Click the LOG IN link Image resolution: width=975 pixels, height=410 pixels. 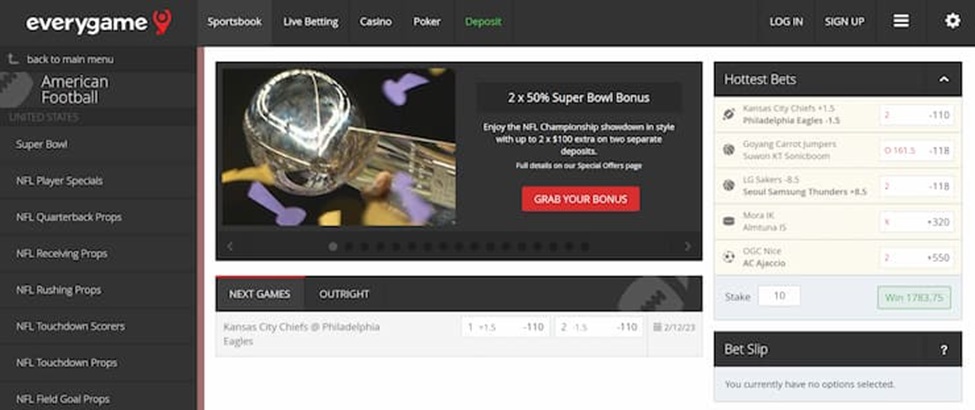coord(786,22)
